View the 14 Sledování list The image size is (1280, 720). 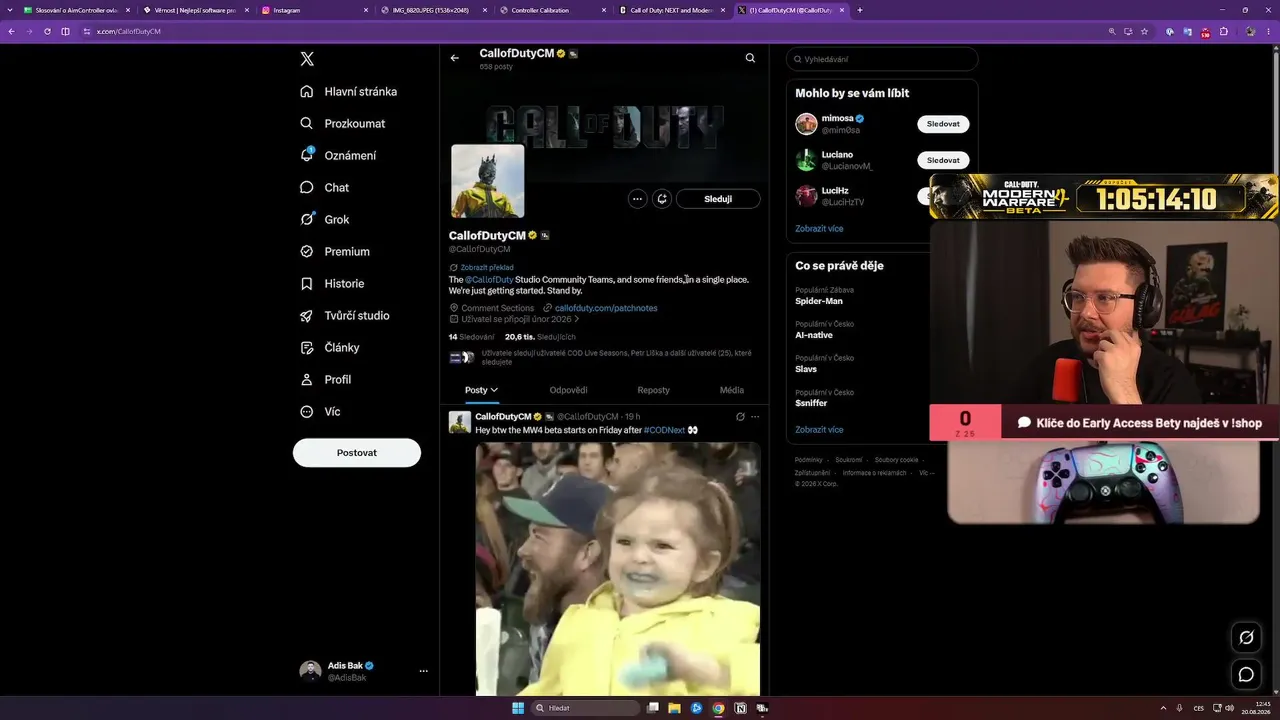pos(471,337)
